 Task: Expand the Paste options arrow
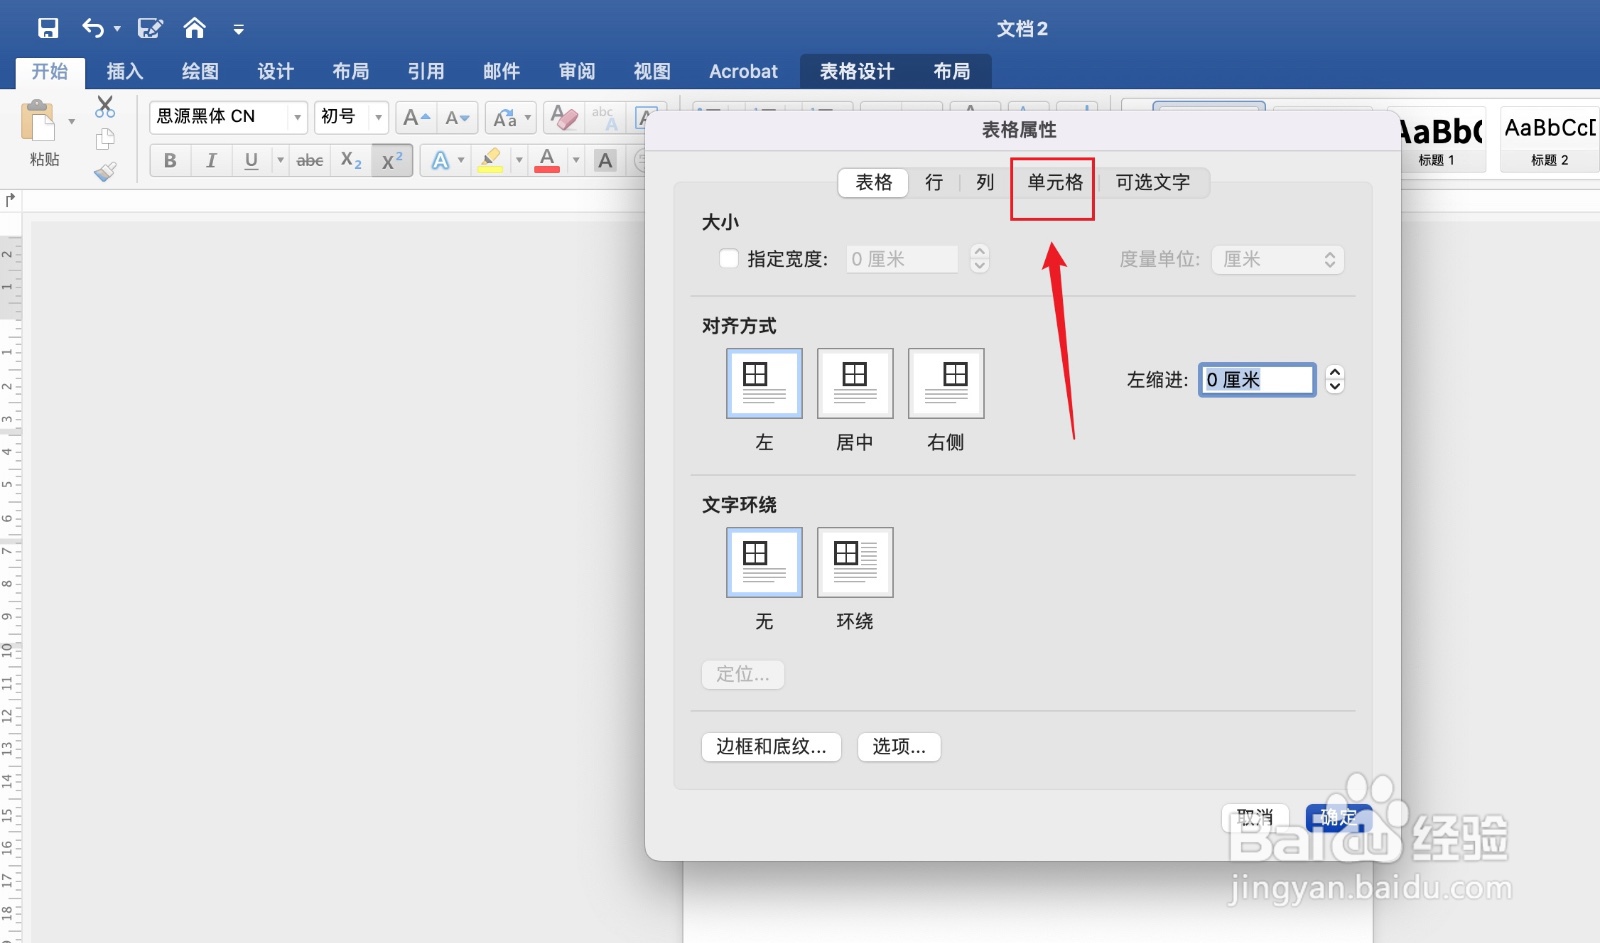pyautogui.click(x=71, y=122)
